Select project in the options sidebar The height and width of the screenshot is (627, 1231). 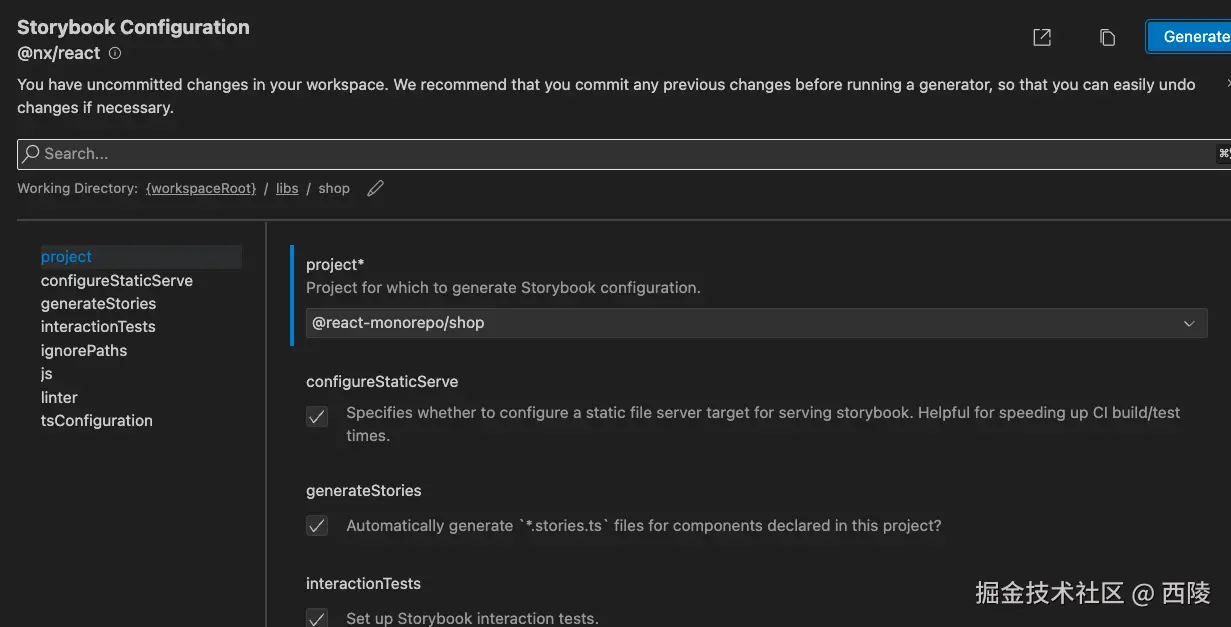[66, 257]
